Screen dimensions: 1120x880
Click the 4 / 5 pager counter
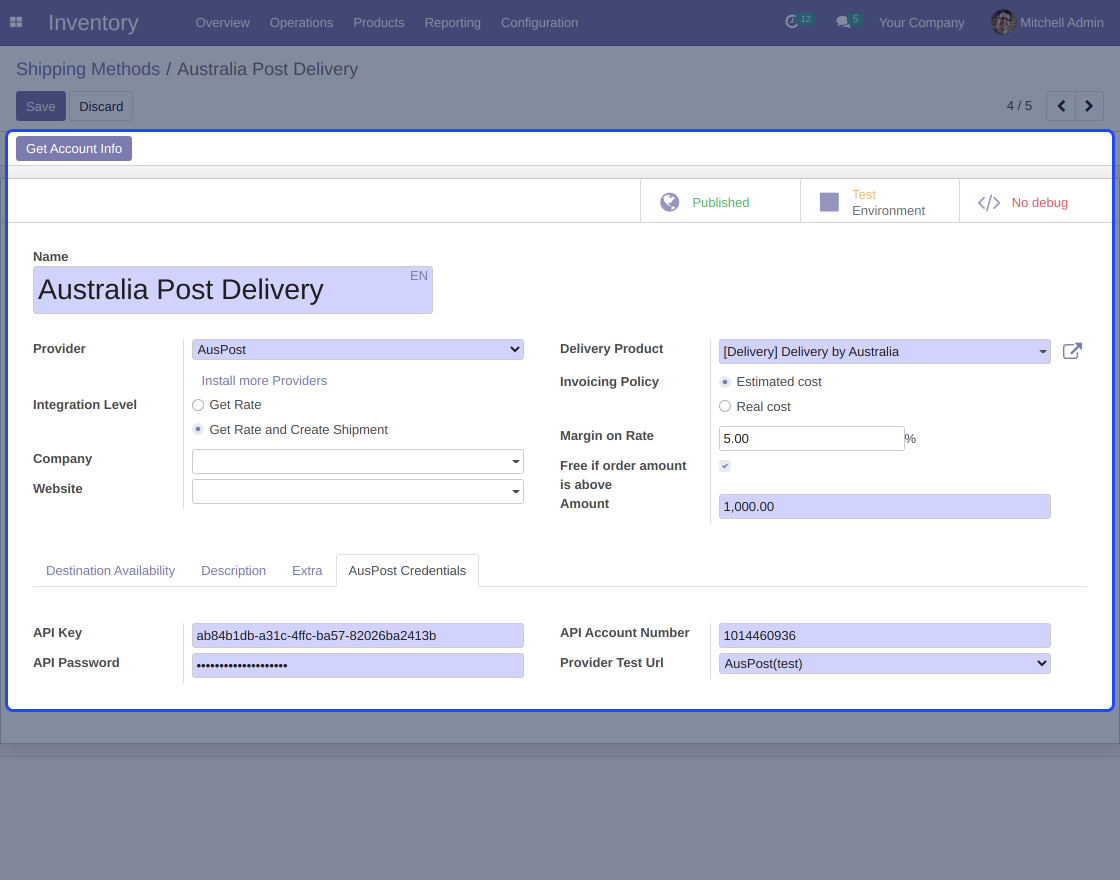tap(1019, 106)
